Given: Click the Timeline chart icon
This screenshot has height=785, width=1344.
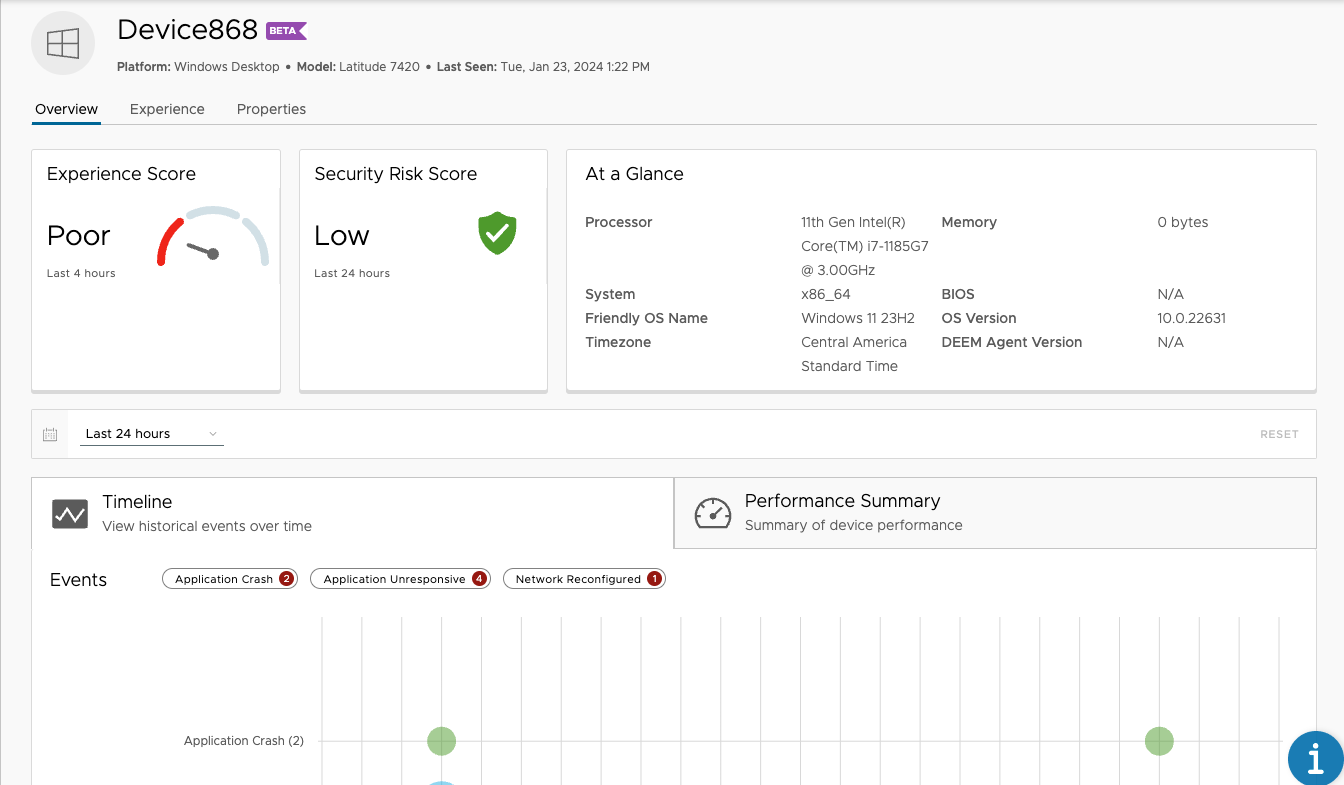Looking at the screenshot, I should (x=70, y=514).
